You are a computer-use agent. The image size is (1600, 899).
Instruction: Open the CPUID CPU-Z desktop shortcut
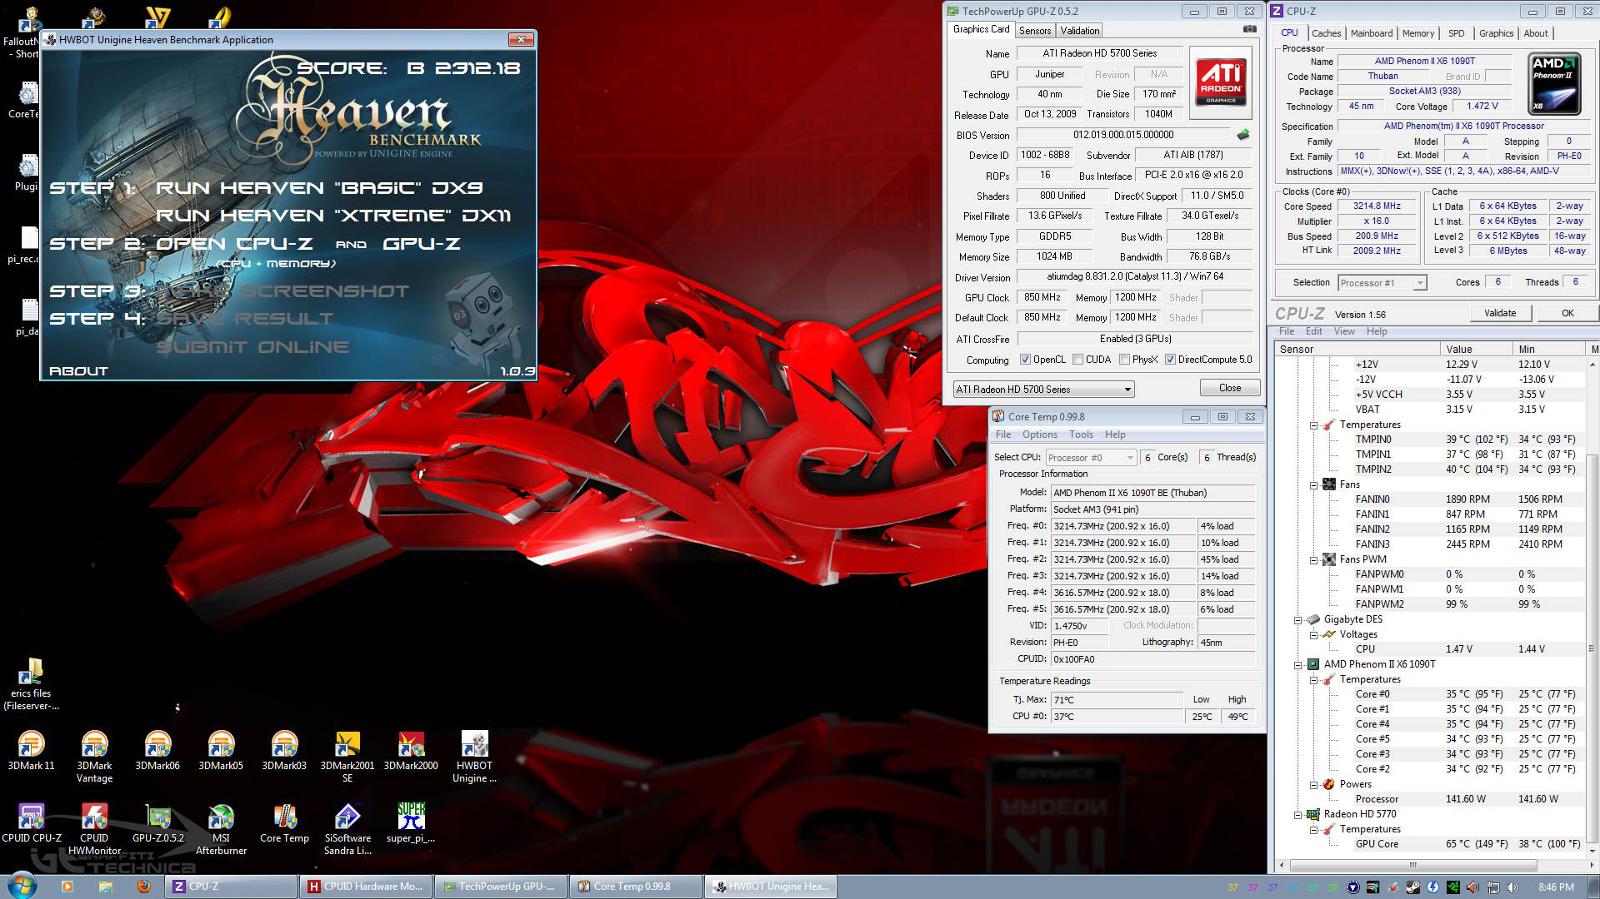(x=31, y=823)
